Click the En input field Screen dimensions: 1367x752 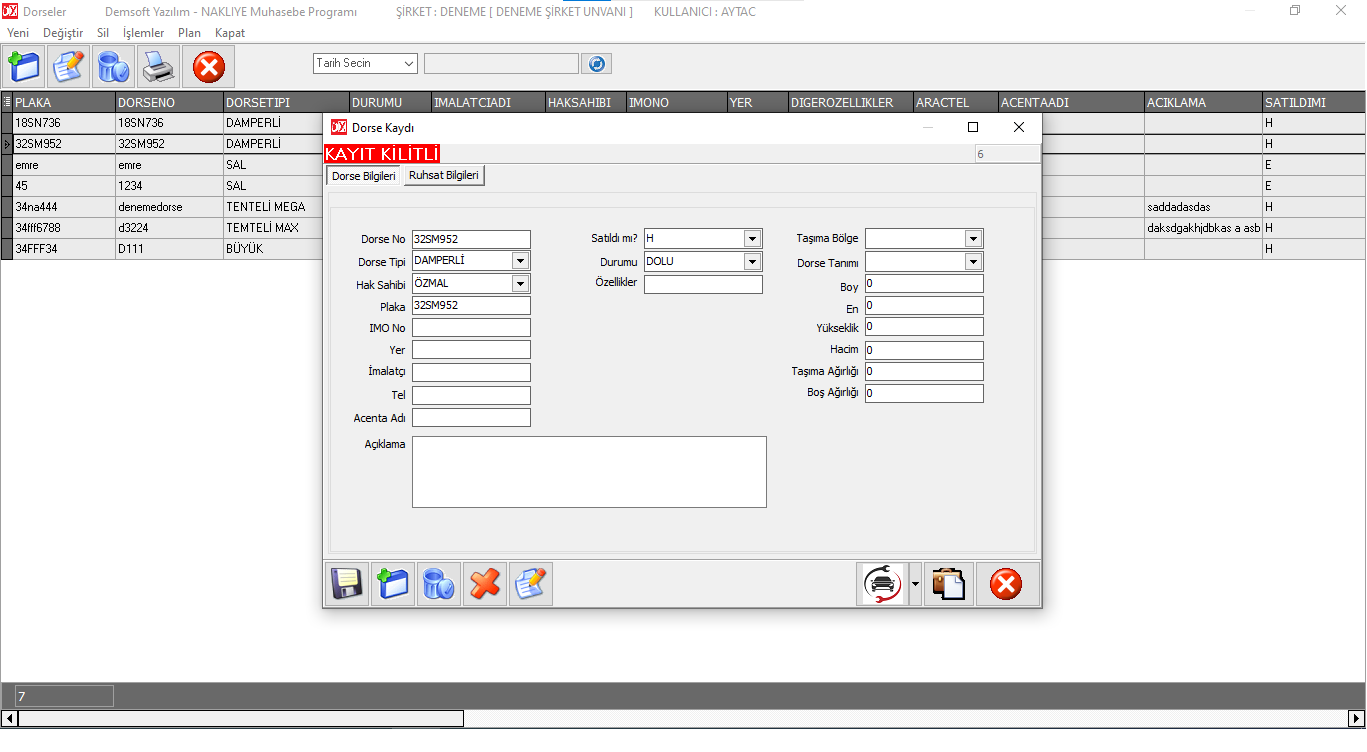point(924,306)
